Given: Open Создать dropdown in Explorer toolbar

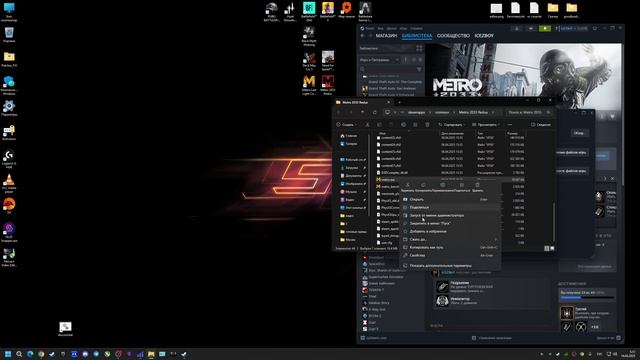Looking at the screenshot, I should [346, 124].
